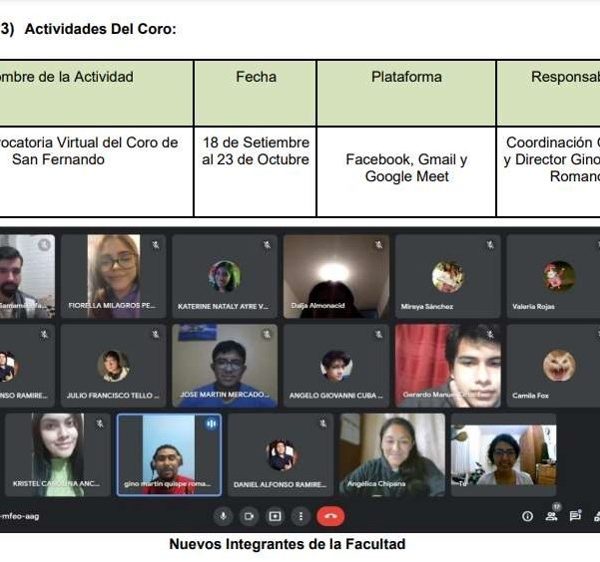Click Julio Francisco Tello's round avatar

coord(113,366)
